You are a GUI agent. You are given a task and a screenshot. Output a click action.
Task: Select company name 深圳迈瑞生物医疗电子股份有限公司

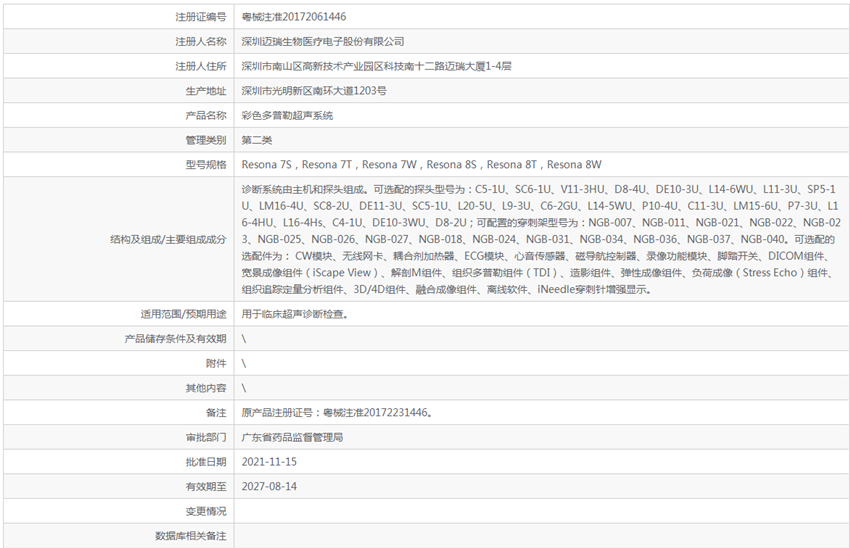click(x=323, y=42)
